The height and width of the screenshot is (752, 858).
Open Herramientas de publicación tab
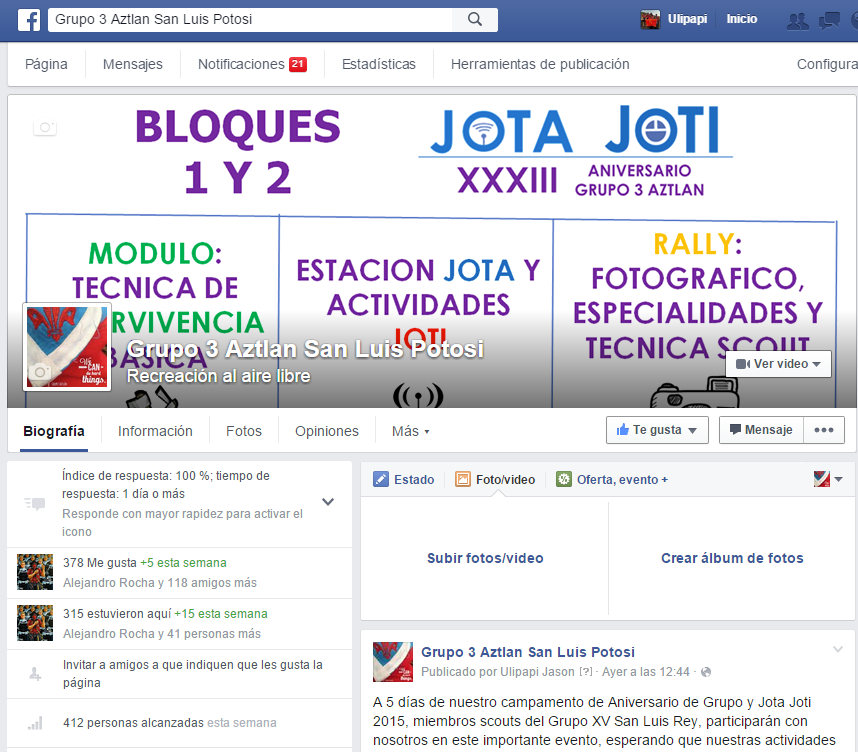(x=540, y=64)
